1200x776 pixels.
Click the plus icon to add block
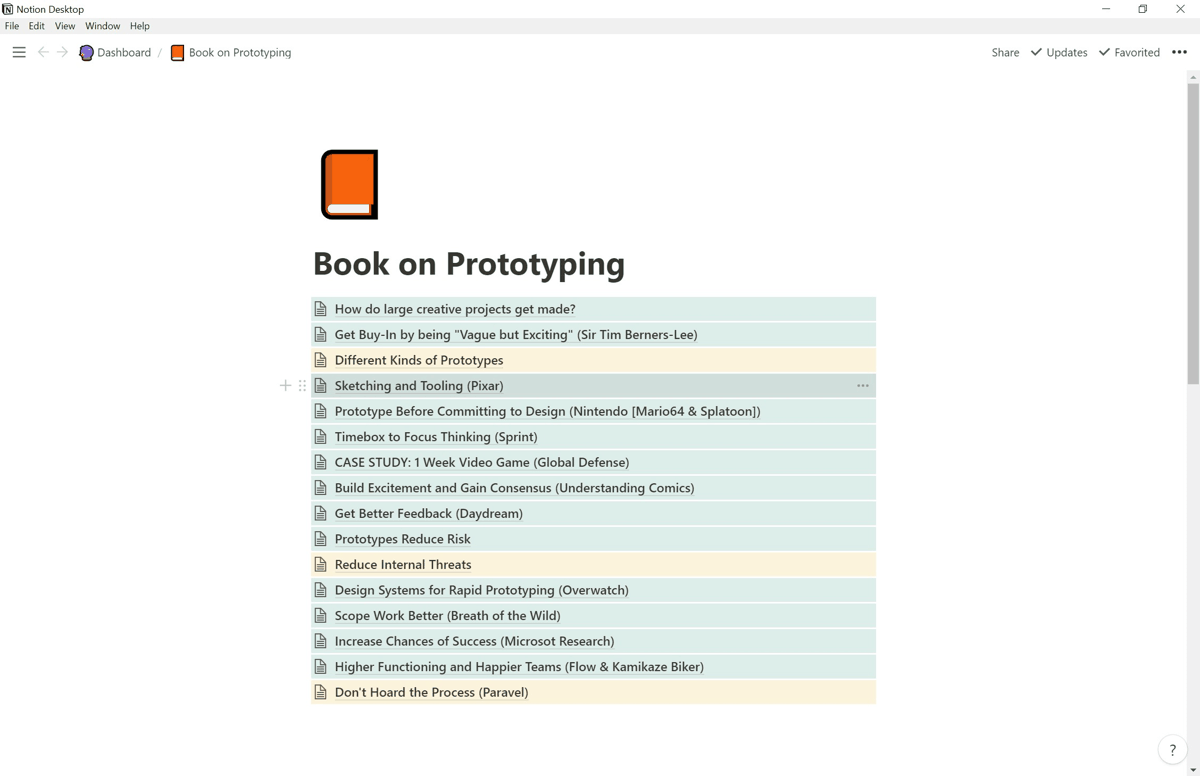[x=285, y=385]
